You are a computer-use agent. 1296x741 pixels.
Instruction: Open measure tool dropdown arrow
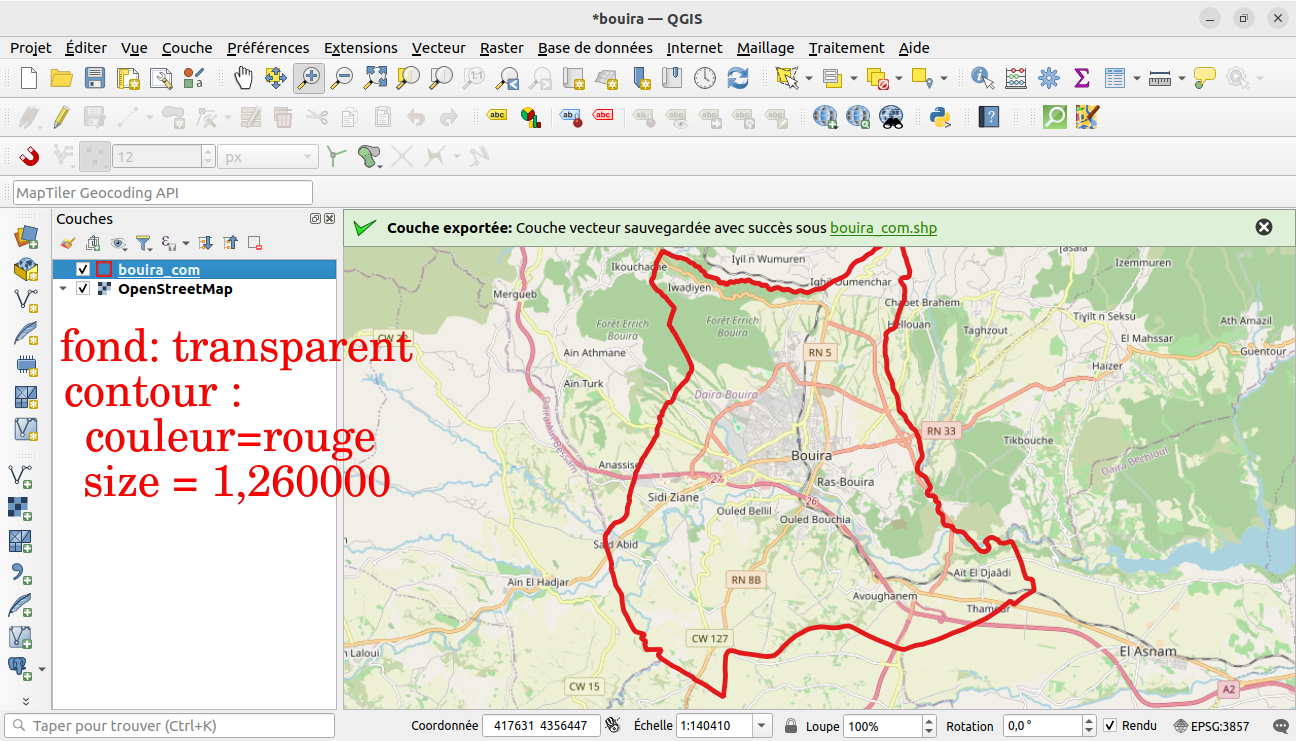(1182, 78)
